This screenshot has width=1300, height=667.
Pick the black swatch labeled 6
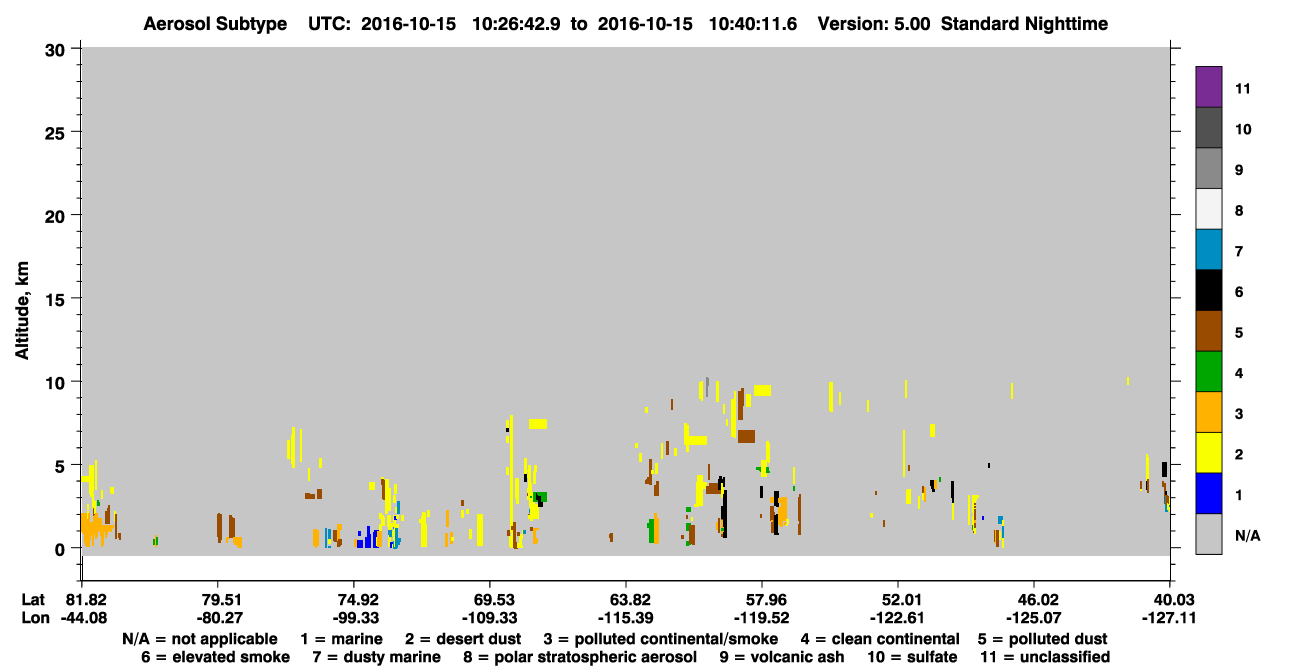[x=1209, y=291]
